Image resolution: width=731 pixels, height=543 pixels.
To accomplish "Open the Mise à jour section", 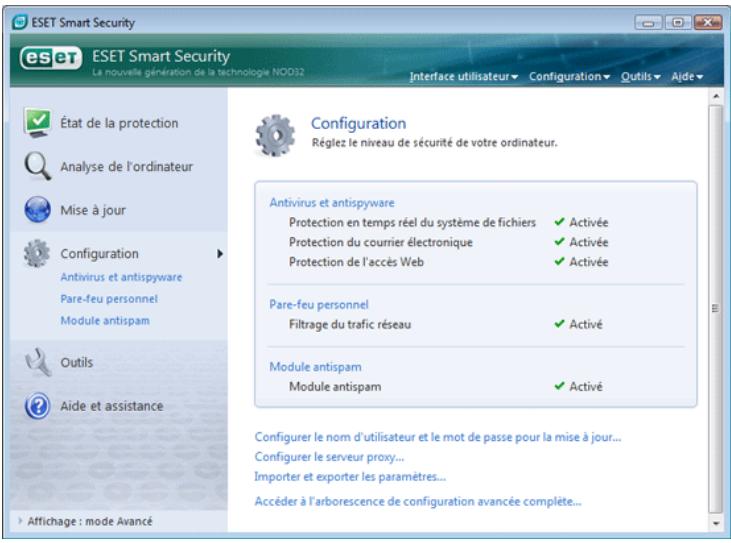I will tap(93, 210).
